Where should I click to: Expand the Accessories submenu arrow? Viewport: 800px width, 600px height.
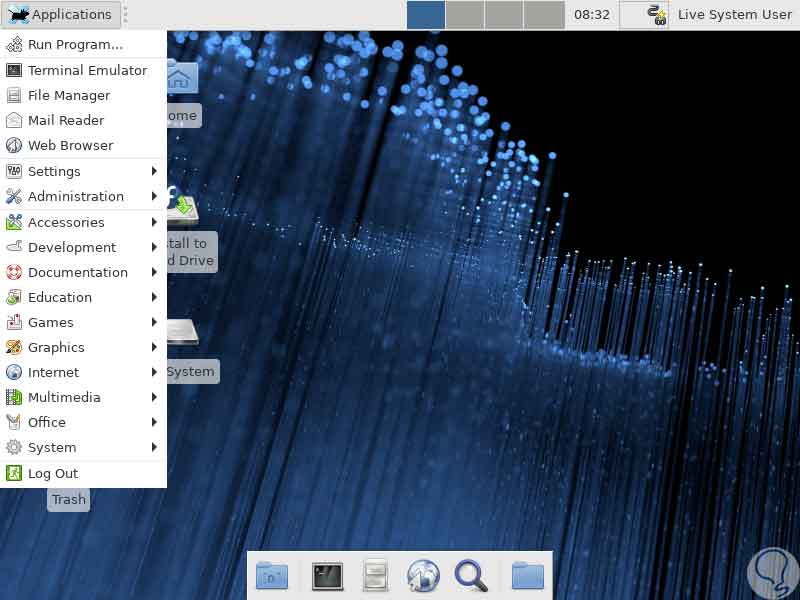[x=154, y=222]
